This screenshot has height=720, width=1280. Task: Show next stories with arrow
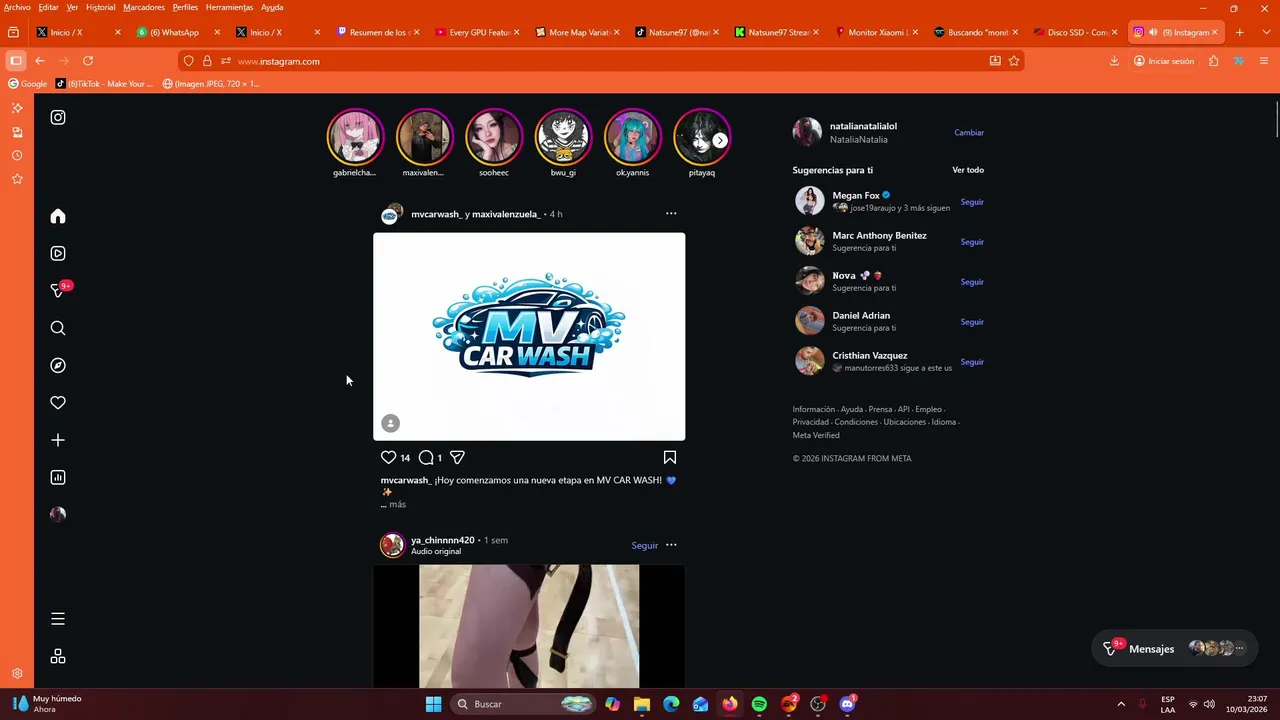720,140
